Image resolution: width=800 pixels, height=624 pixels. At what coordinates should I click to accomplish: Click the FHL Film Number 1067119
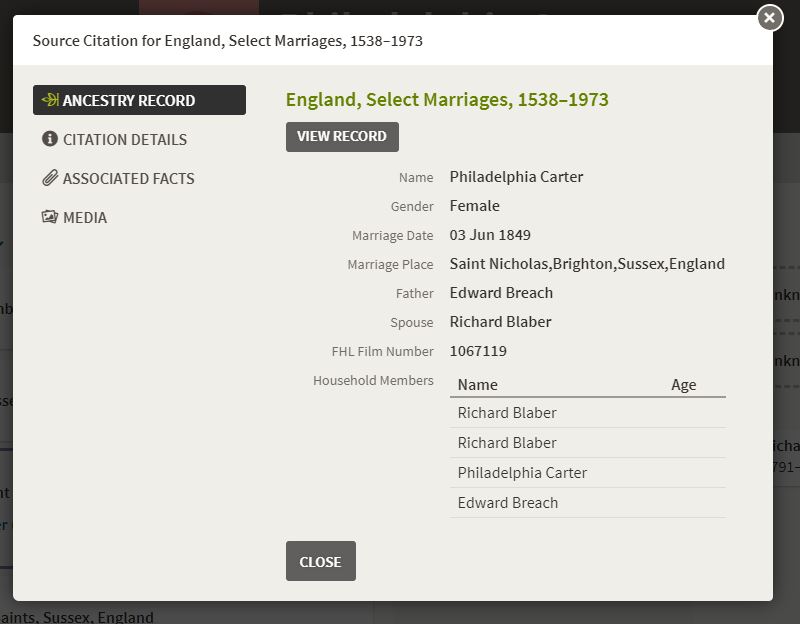click(x=478, y=351)
